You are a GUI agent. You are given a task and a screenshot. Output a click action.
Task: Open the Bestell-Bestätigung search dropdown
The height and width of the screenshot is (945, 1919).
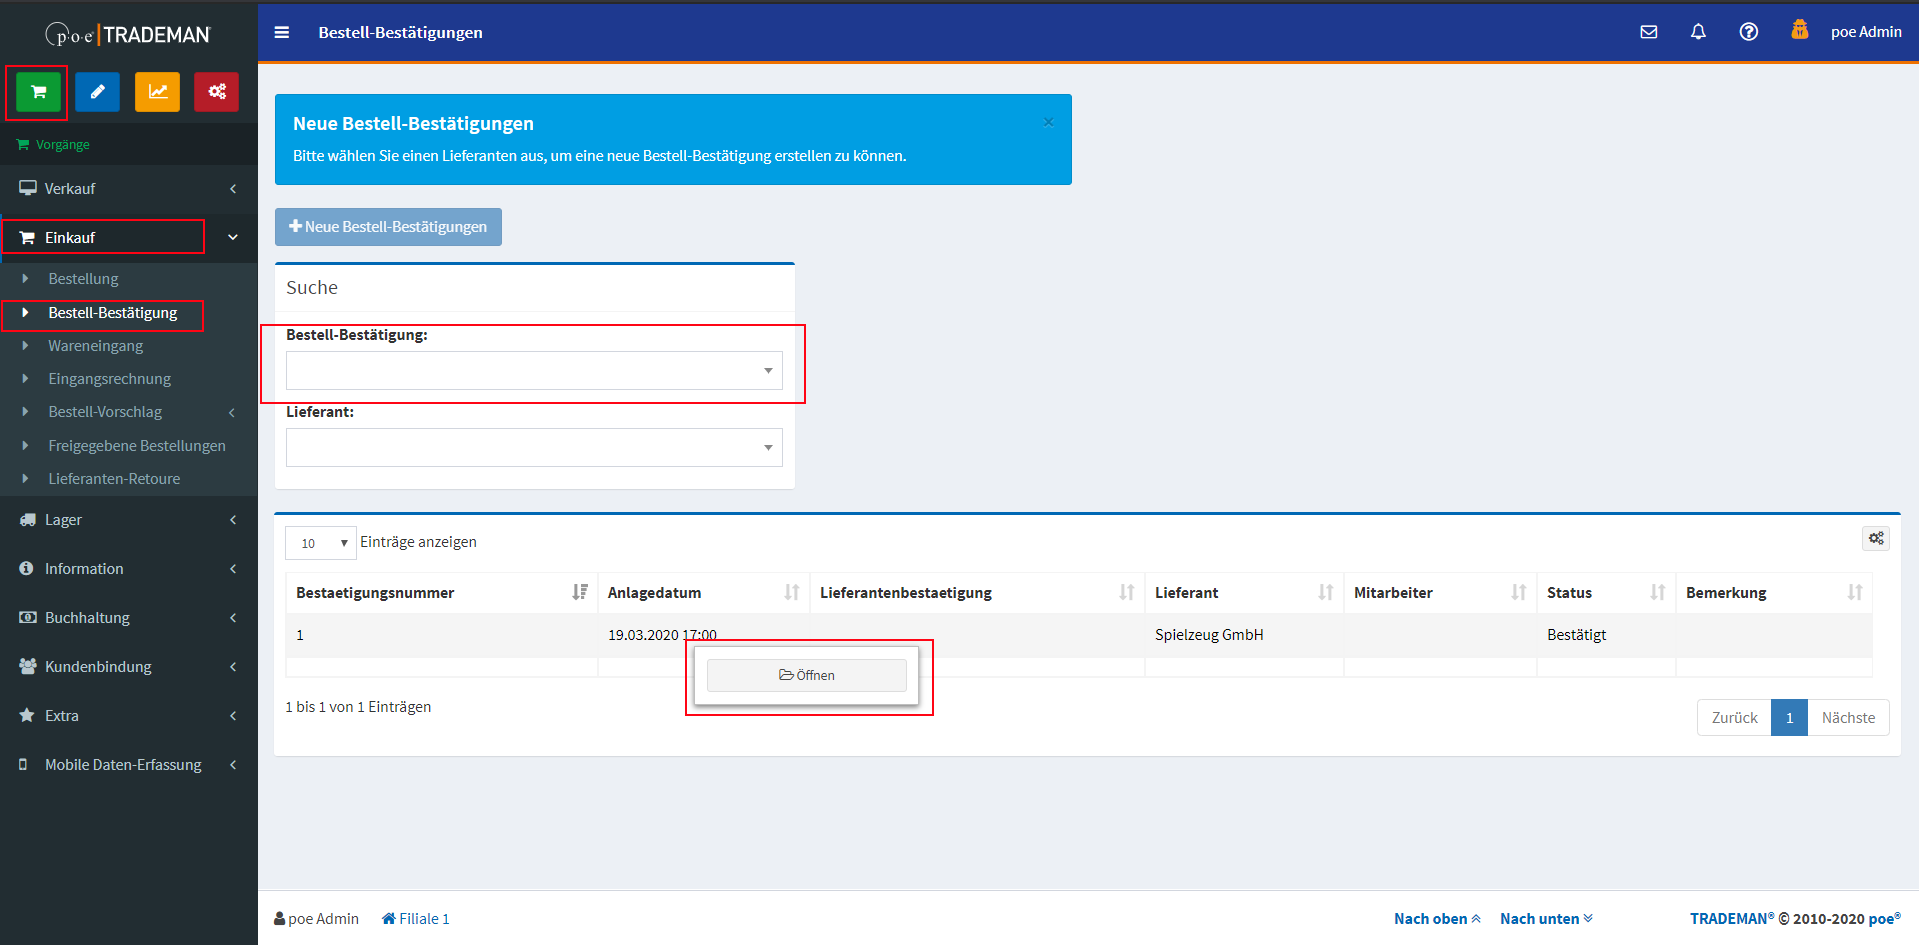coord(534,371)
